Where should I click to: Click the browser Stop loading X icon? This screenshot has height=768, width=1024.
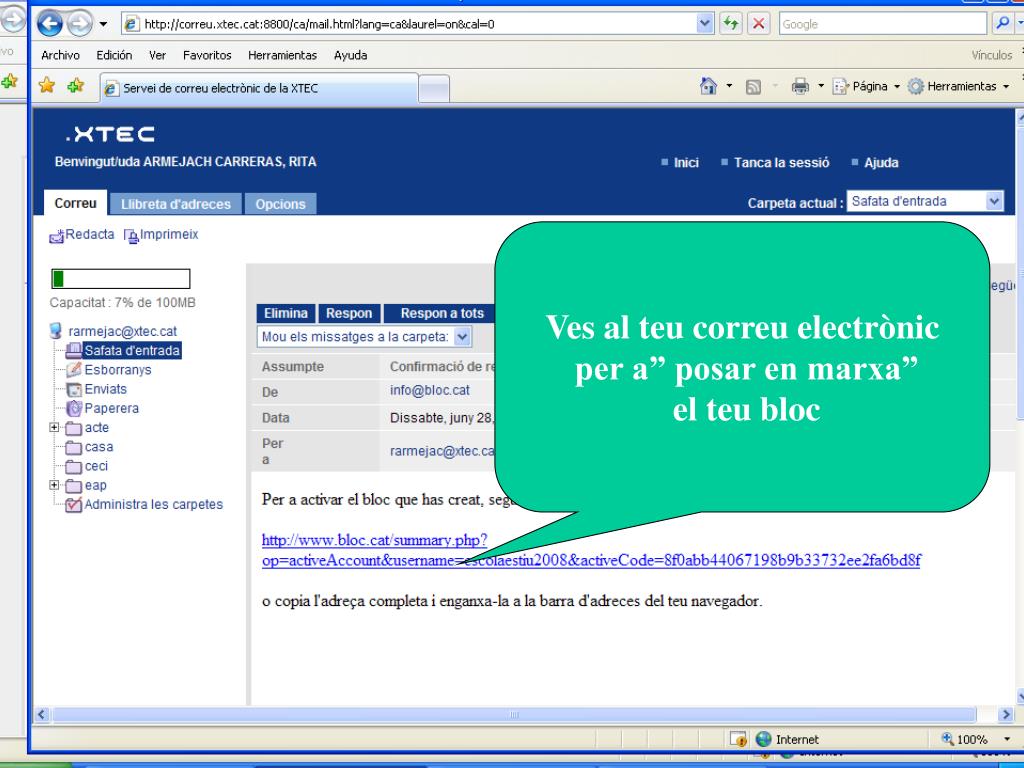tap(757, 24)
